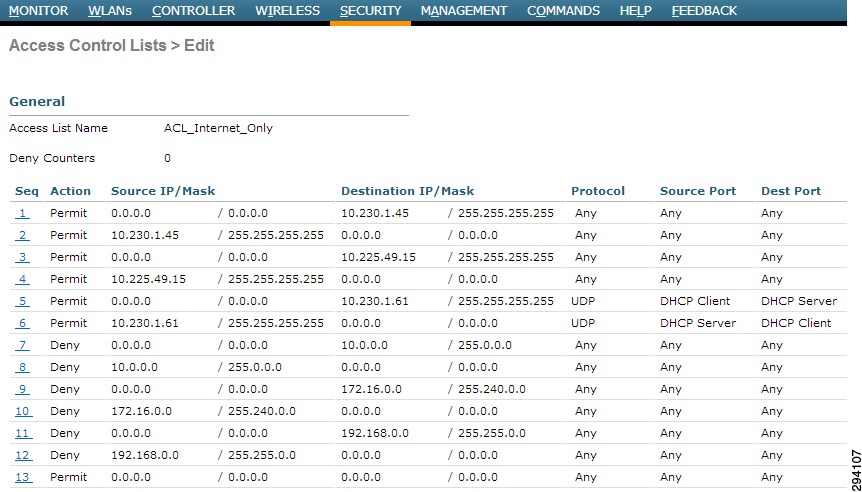Click the Deny action in rule 12
This screenshot has width=862, height=492.
pyautogui.click(x=65, y=455)
